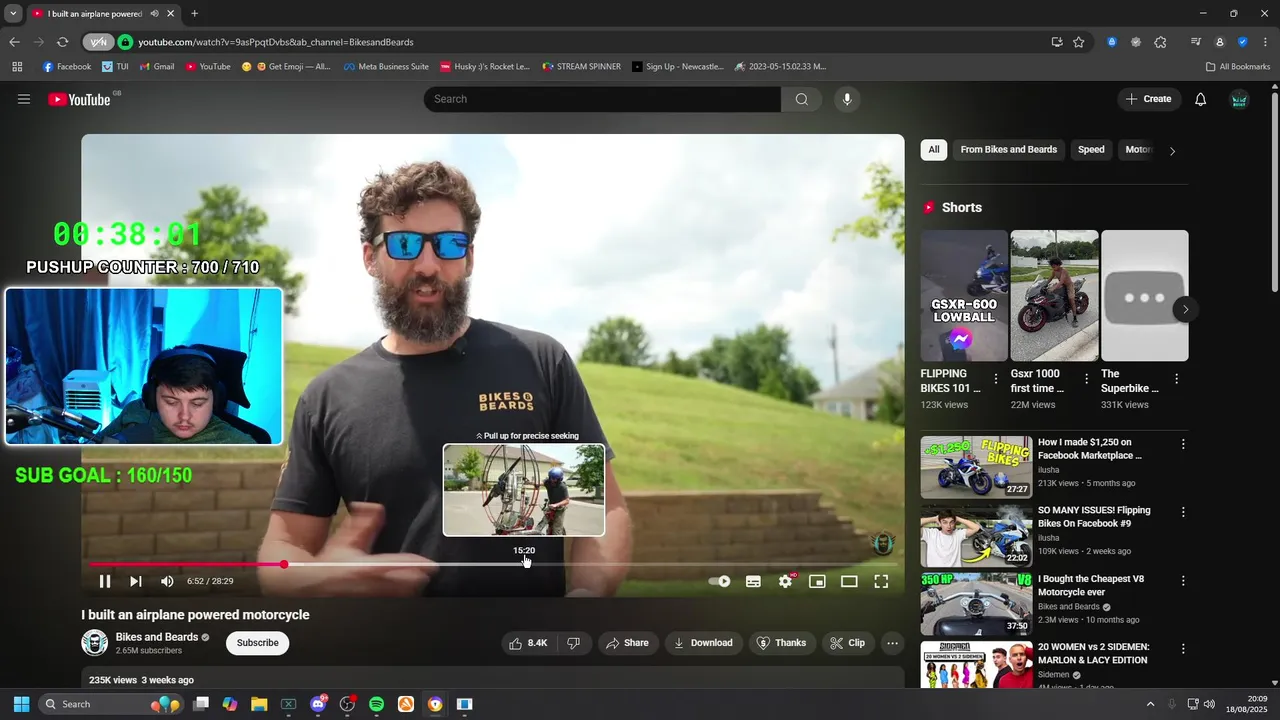Select the From Bikes and Beards chip
The width and height of the screenshot is (1280, 720).
pyautogui.click(x=1008, y=150)
